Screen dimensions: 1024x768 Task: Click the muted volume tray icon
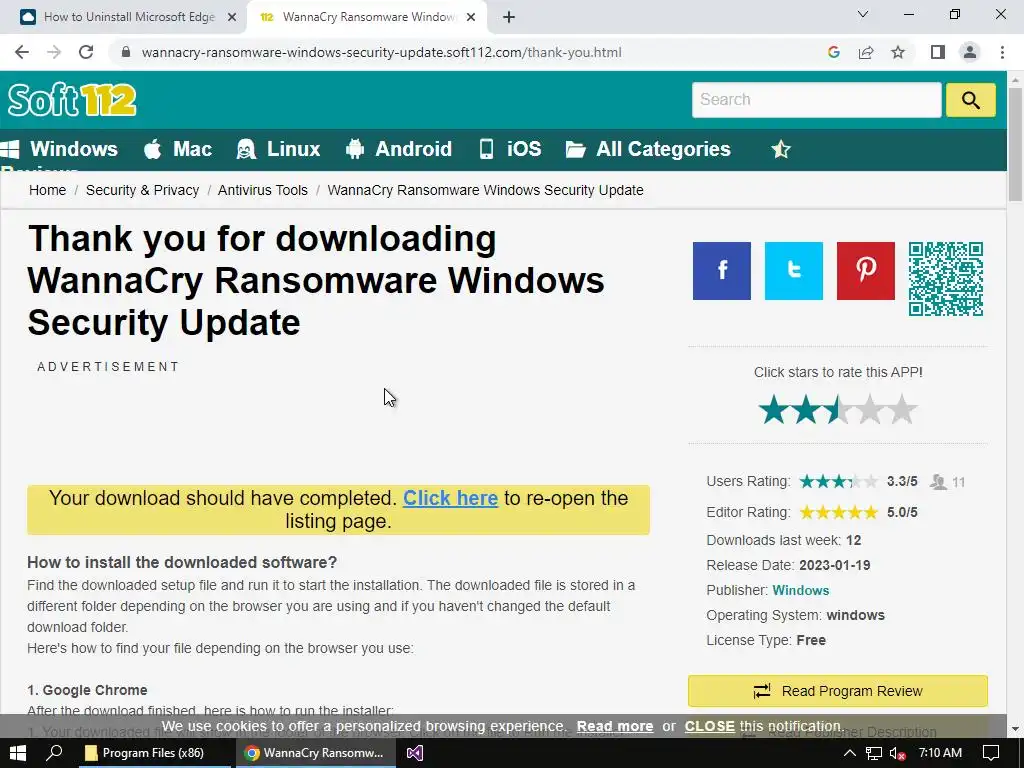click(898, 753)
